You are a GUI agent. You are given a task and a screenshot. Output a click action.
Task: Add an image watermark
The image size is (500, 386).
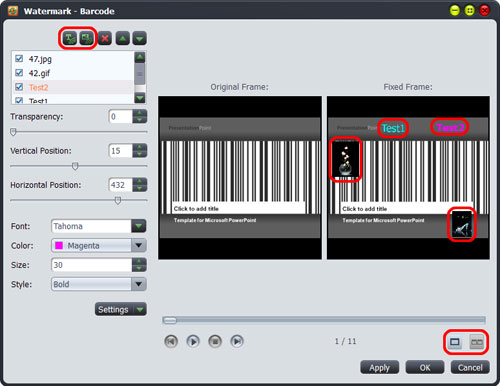[x=86, y=39]
